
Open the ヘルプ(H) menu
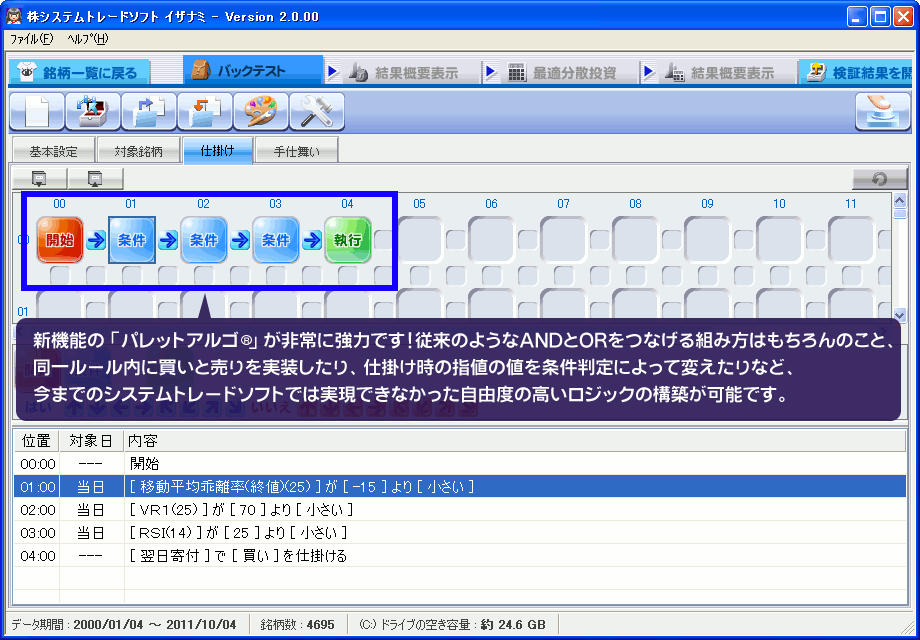pyautogui.click(x=87, y=39)
